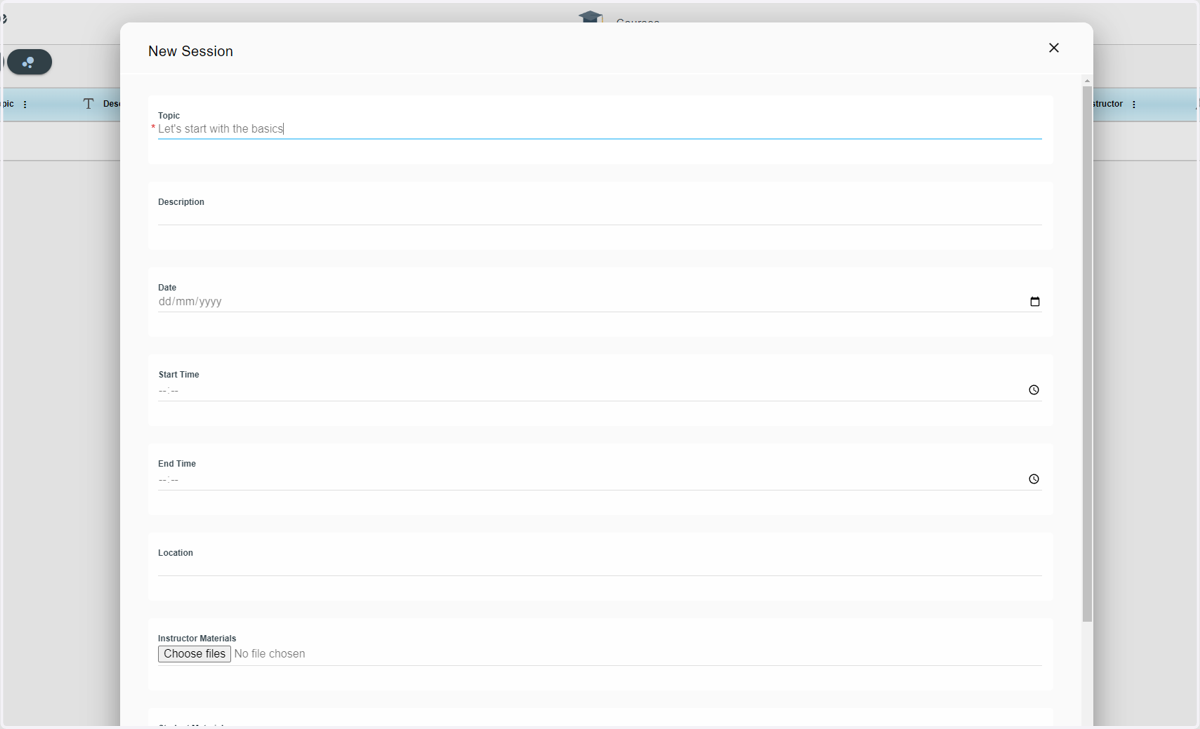The width and height of the screenshot is (1200, 729).
Task: Choose files for Instructor Materials
Action: pyautogui.click(x=194, y=654)
